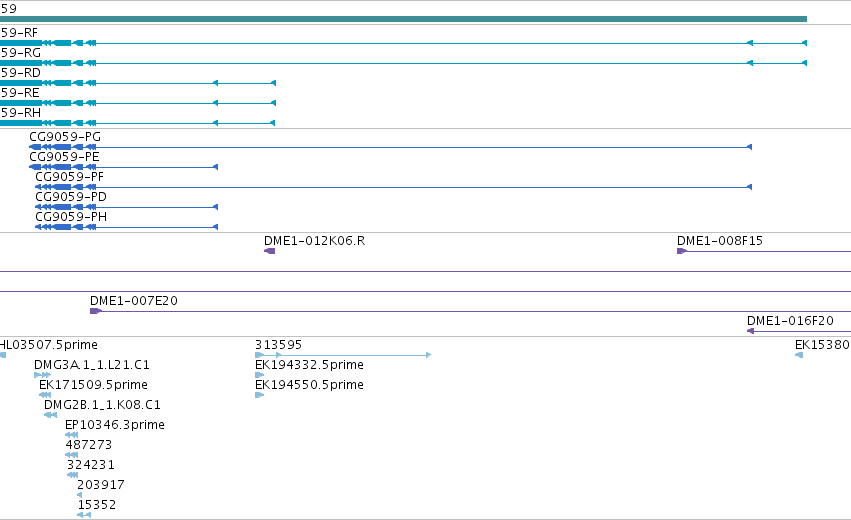Viewport: 851px width, 520px height.
Task: Click the 59-RD transcript label
Action: (x=20, y=73)
